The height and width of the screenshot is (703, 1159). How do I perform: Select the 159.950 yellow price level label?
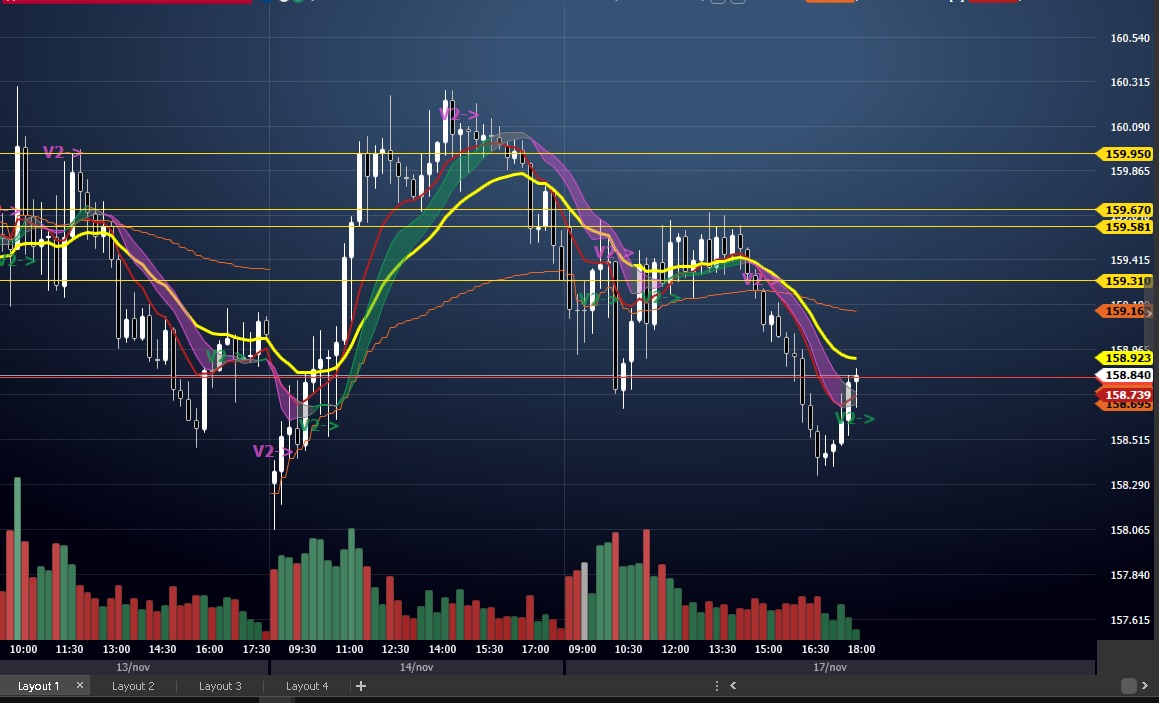click(x=1126, y=154)
